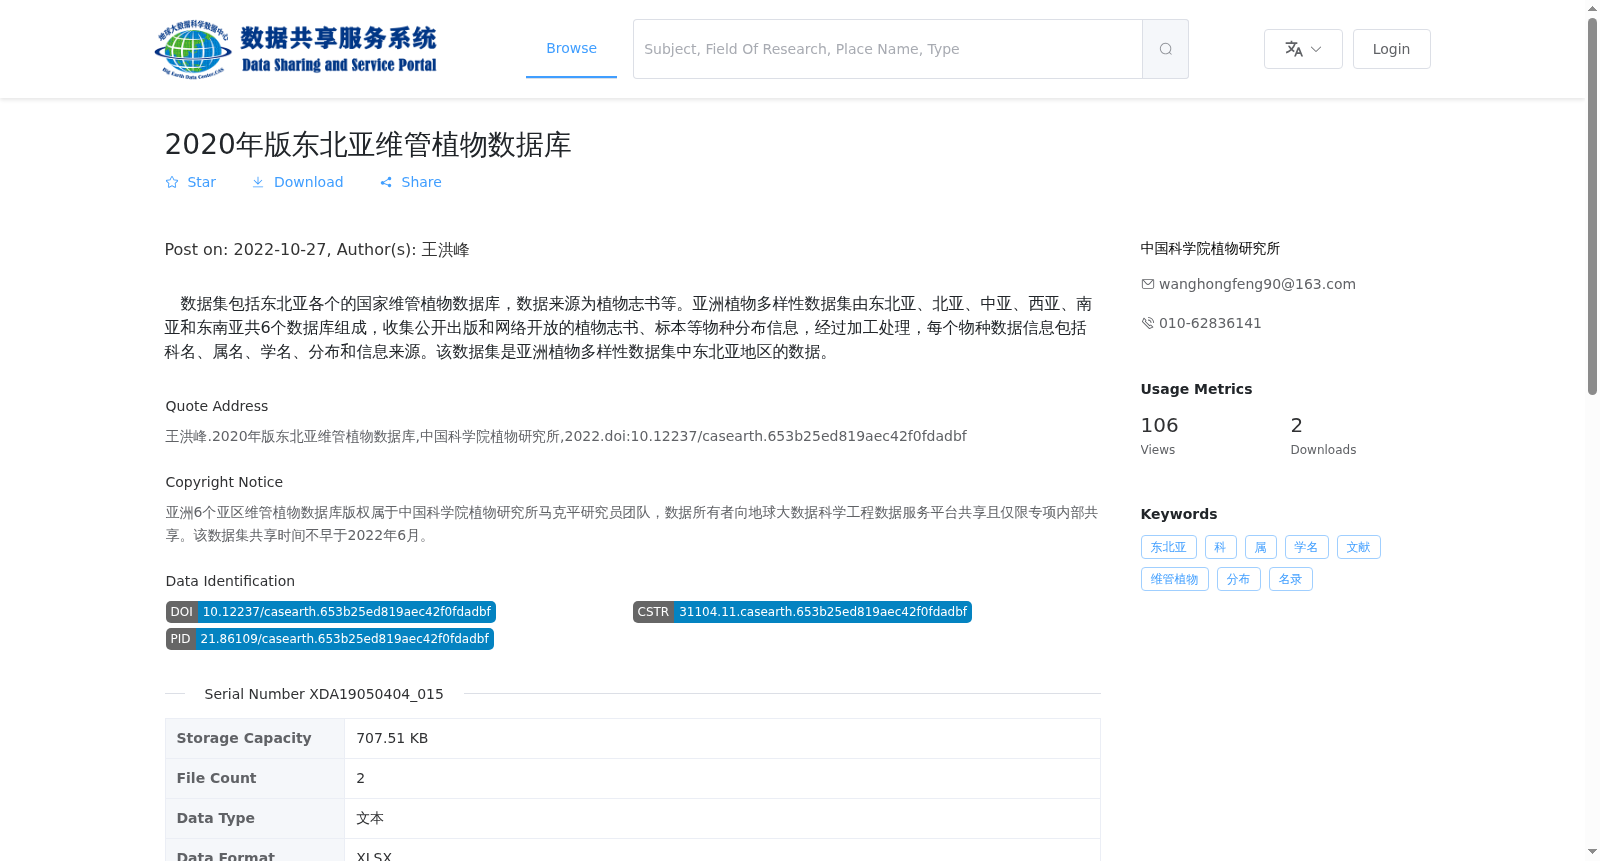Focus the subject search input field
This screenshot has height=861, width=1600.
888,49
